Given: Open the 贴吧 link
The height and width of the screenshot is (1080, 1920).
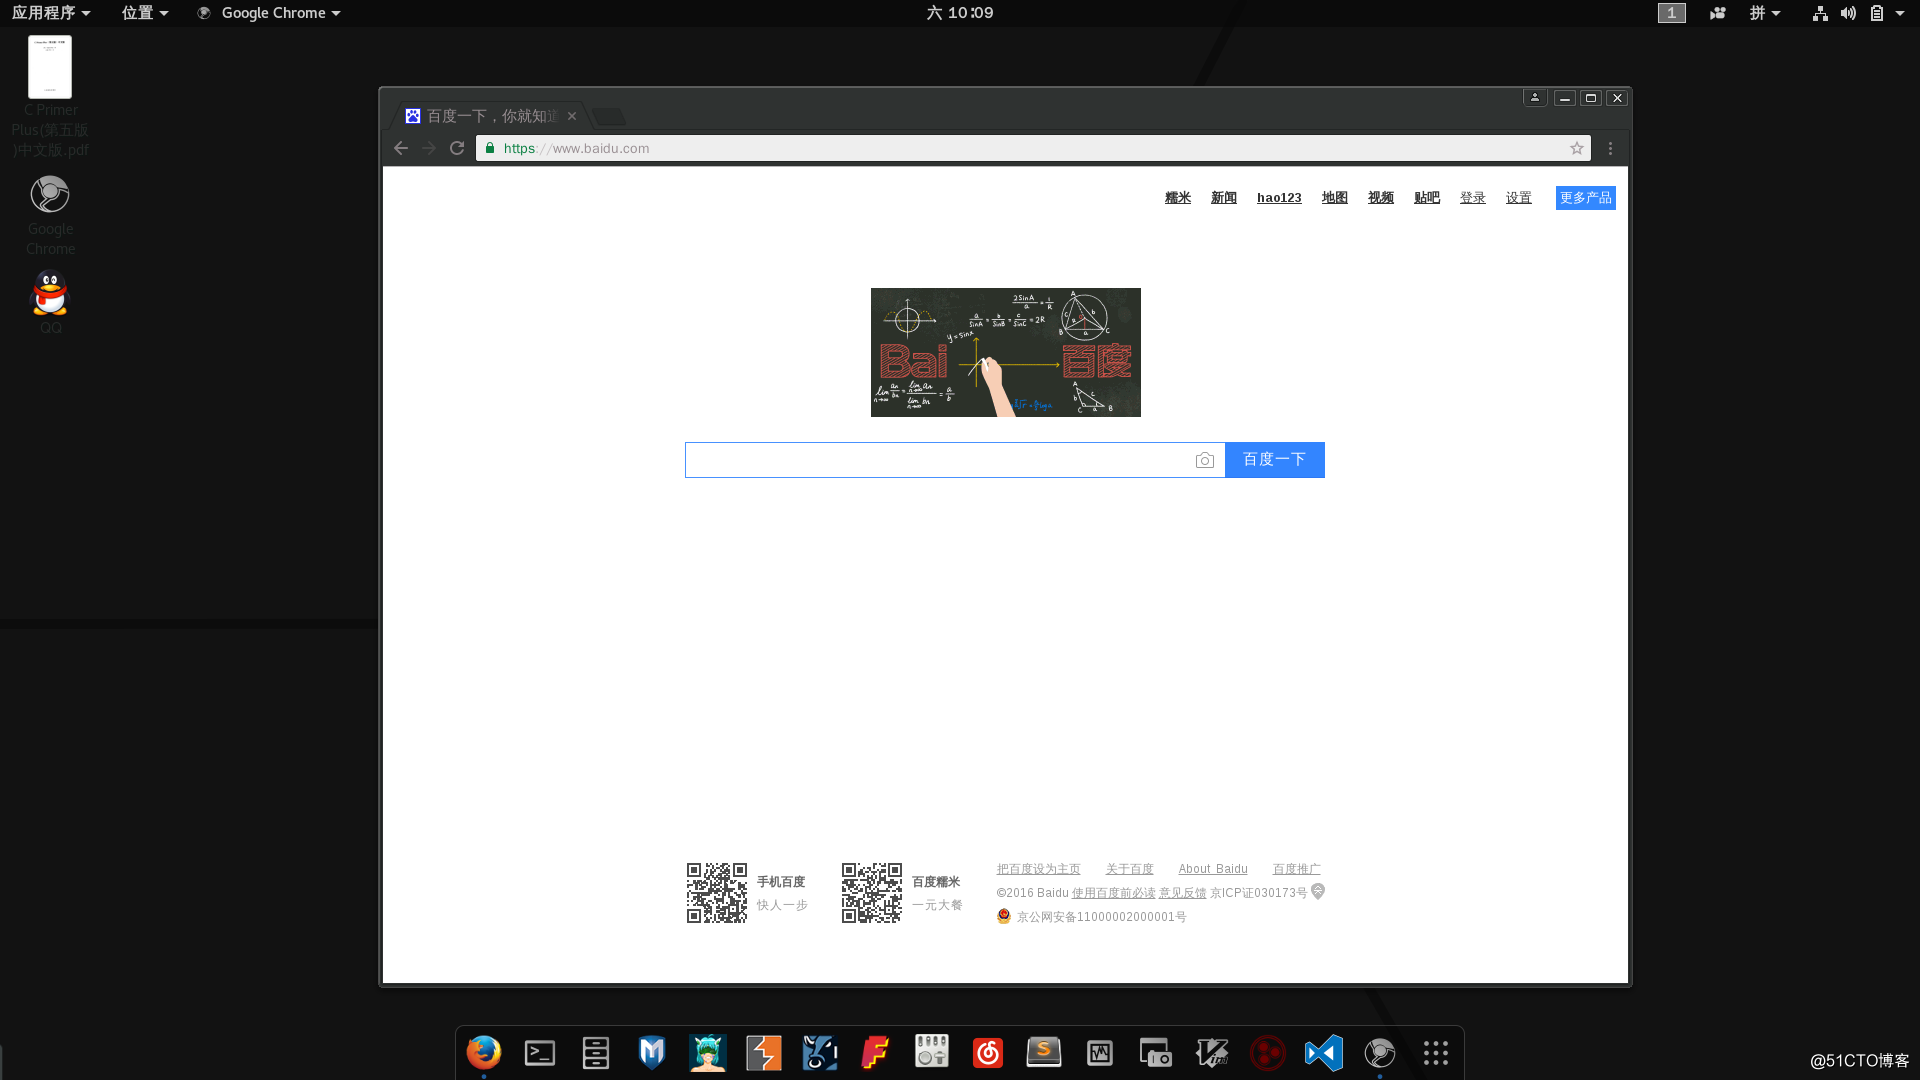Looking at the screenshot, I should click(1427, 198).
